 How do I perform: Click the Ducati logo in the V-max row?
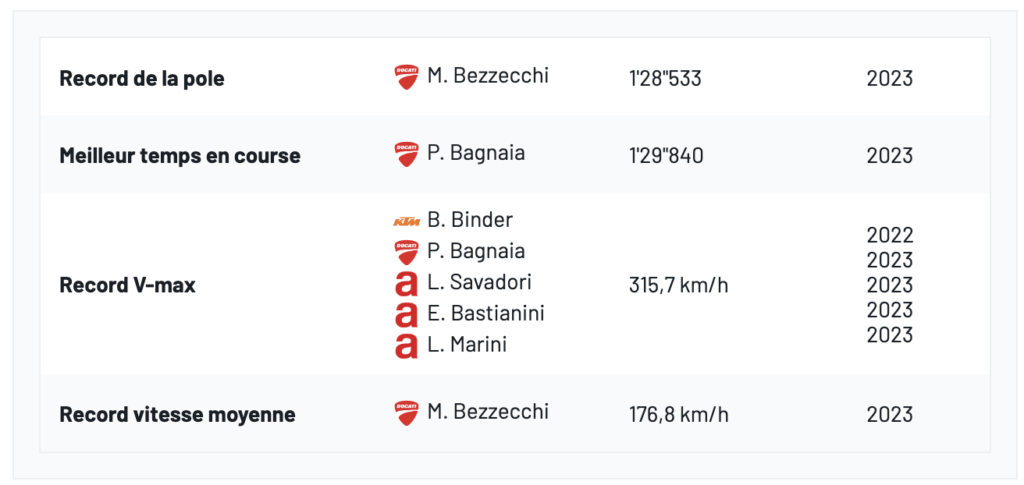click(x=406, y=252)
